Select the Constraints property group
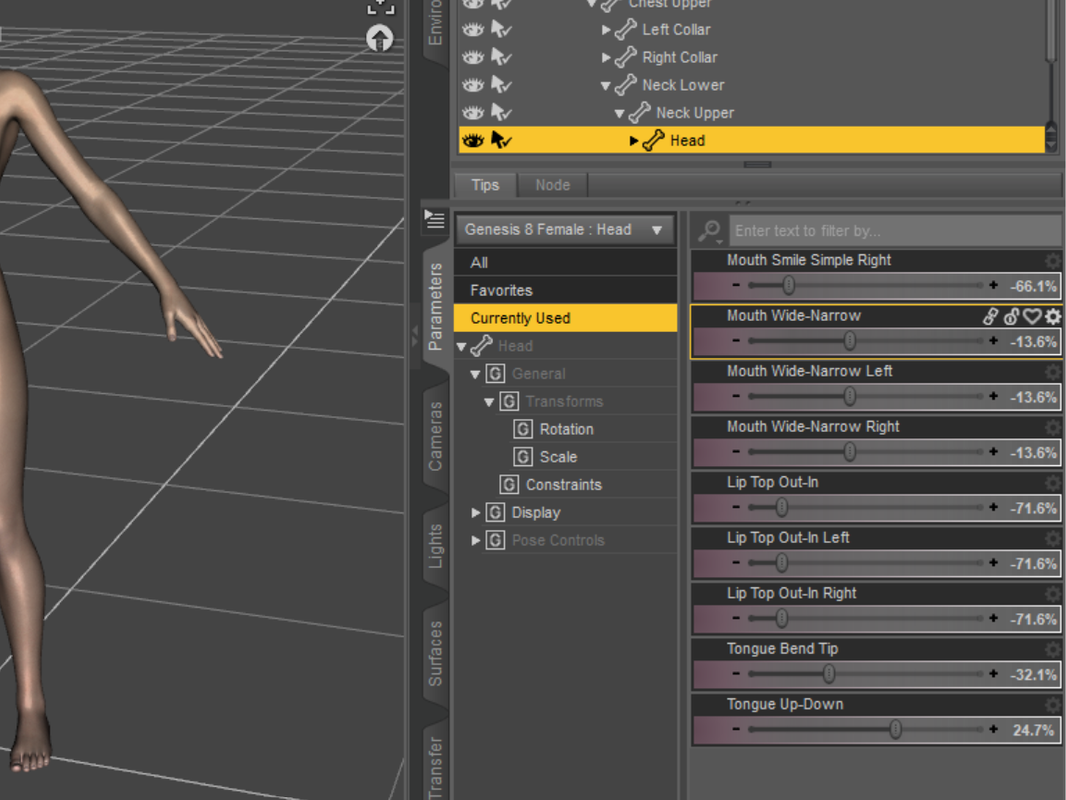The width and height of the screenshot is (1066, 800). coord(564,485)
